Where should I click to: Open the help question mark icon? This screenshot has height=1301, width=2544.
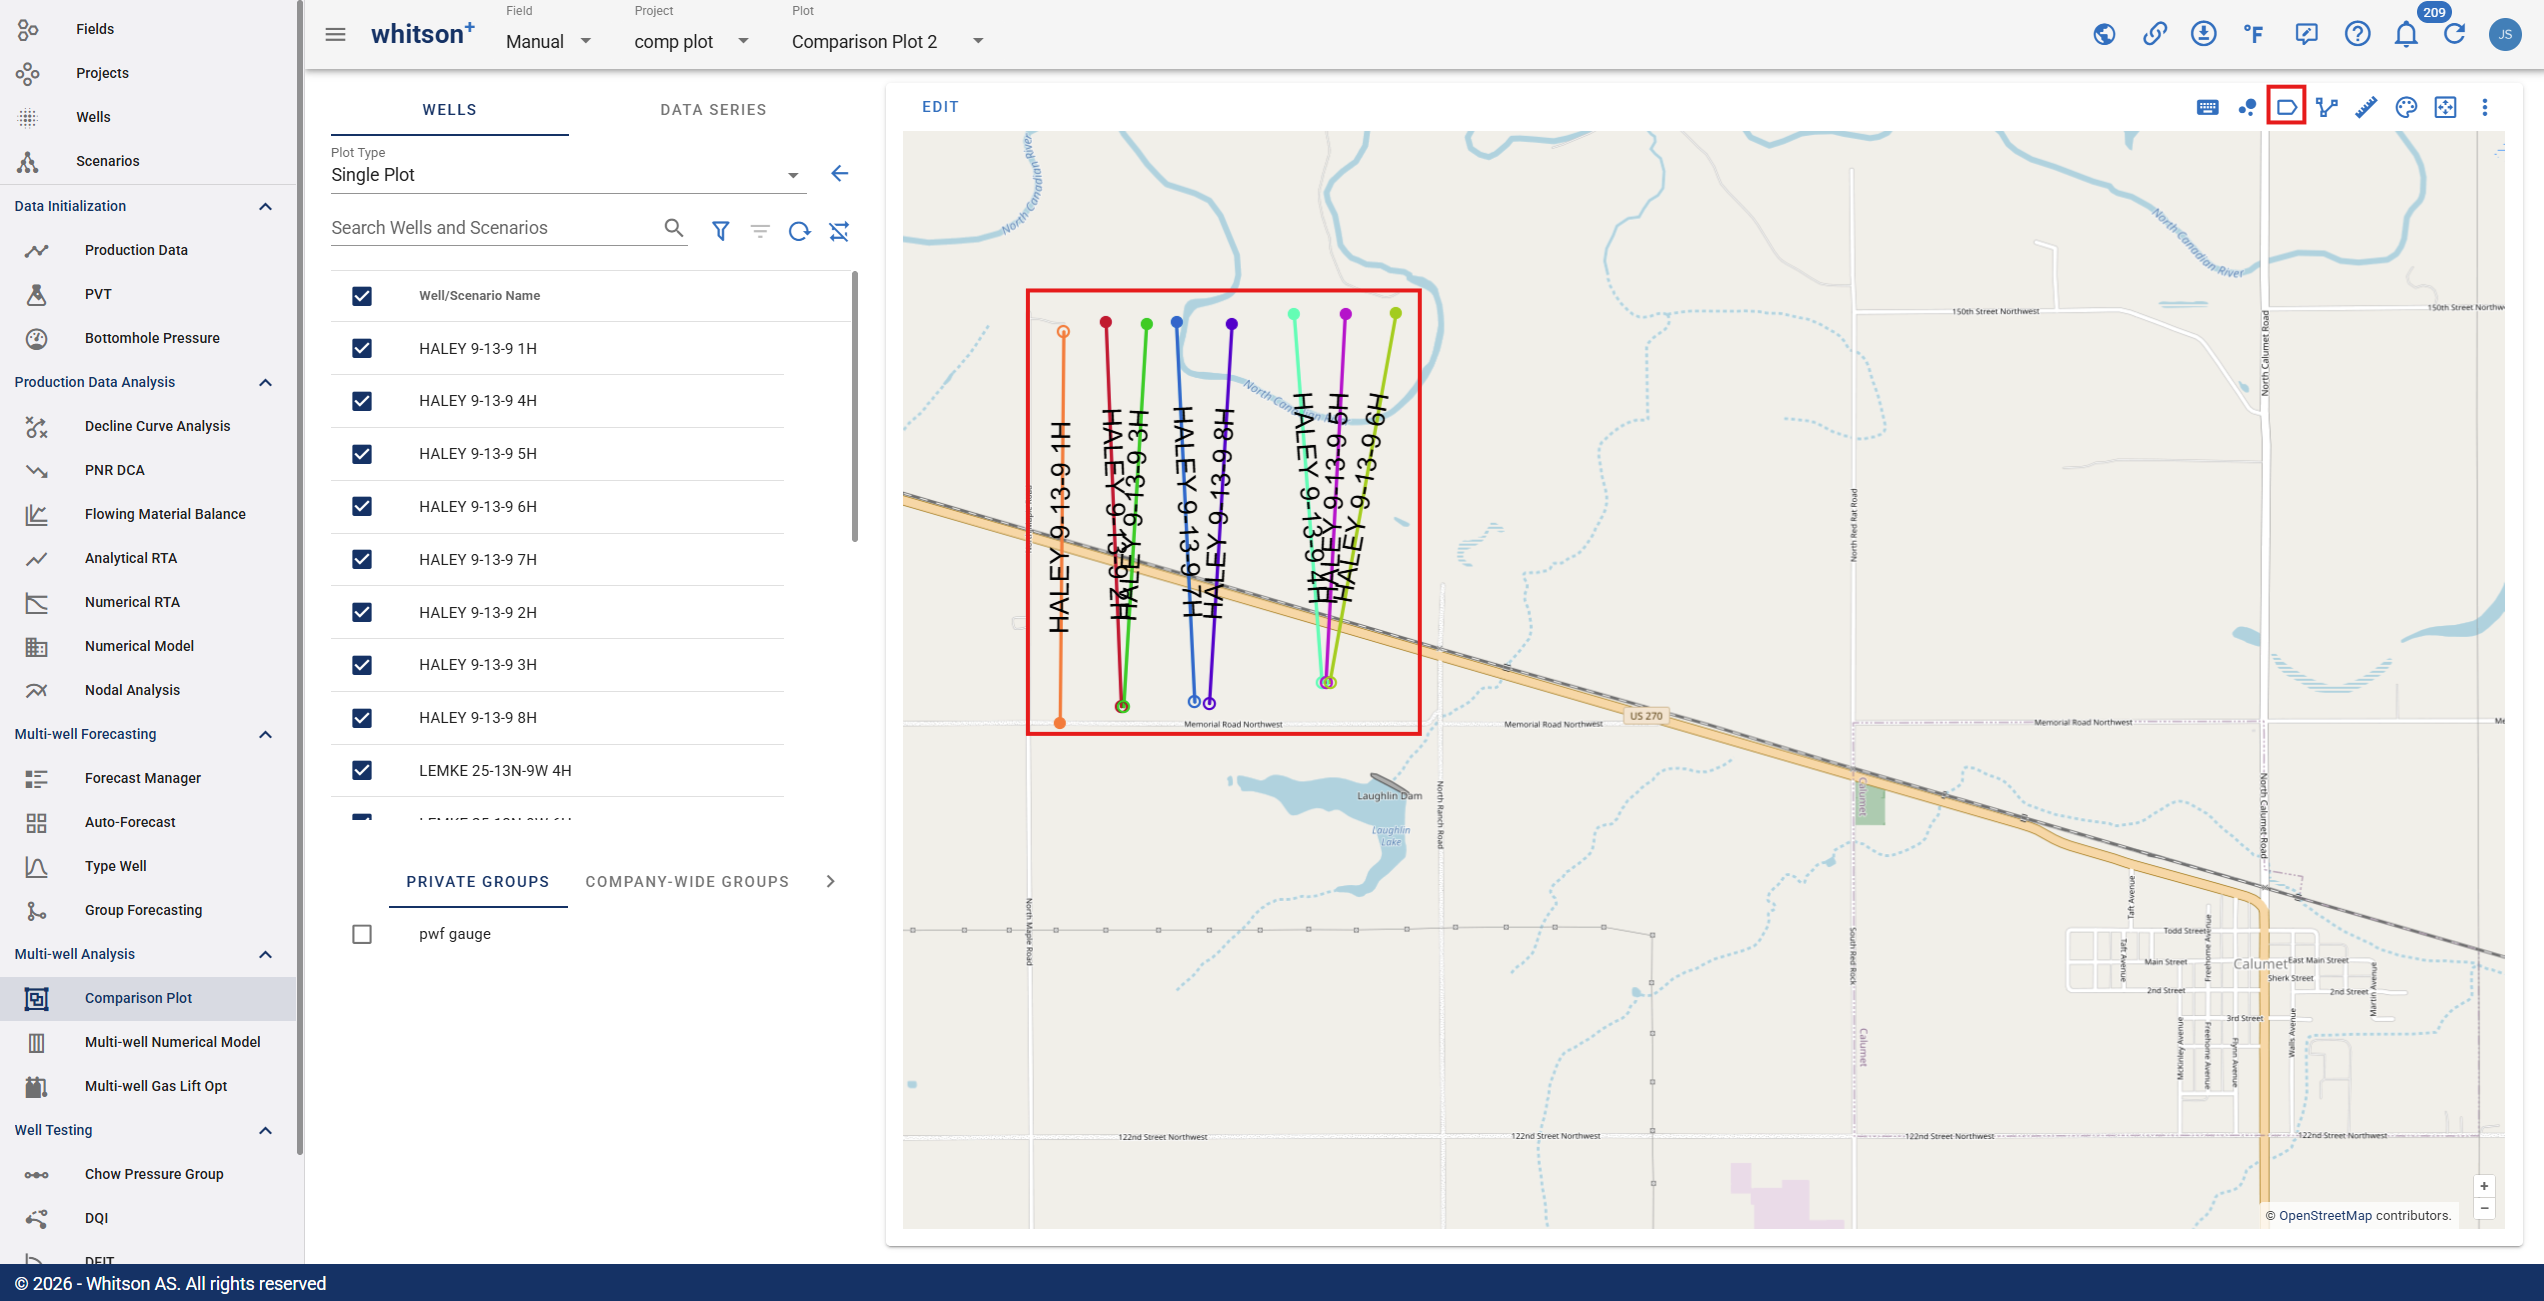[2357, 35]
